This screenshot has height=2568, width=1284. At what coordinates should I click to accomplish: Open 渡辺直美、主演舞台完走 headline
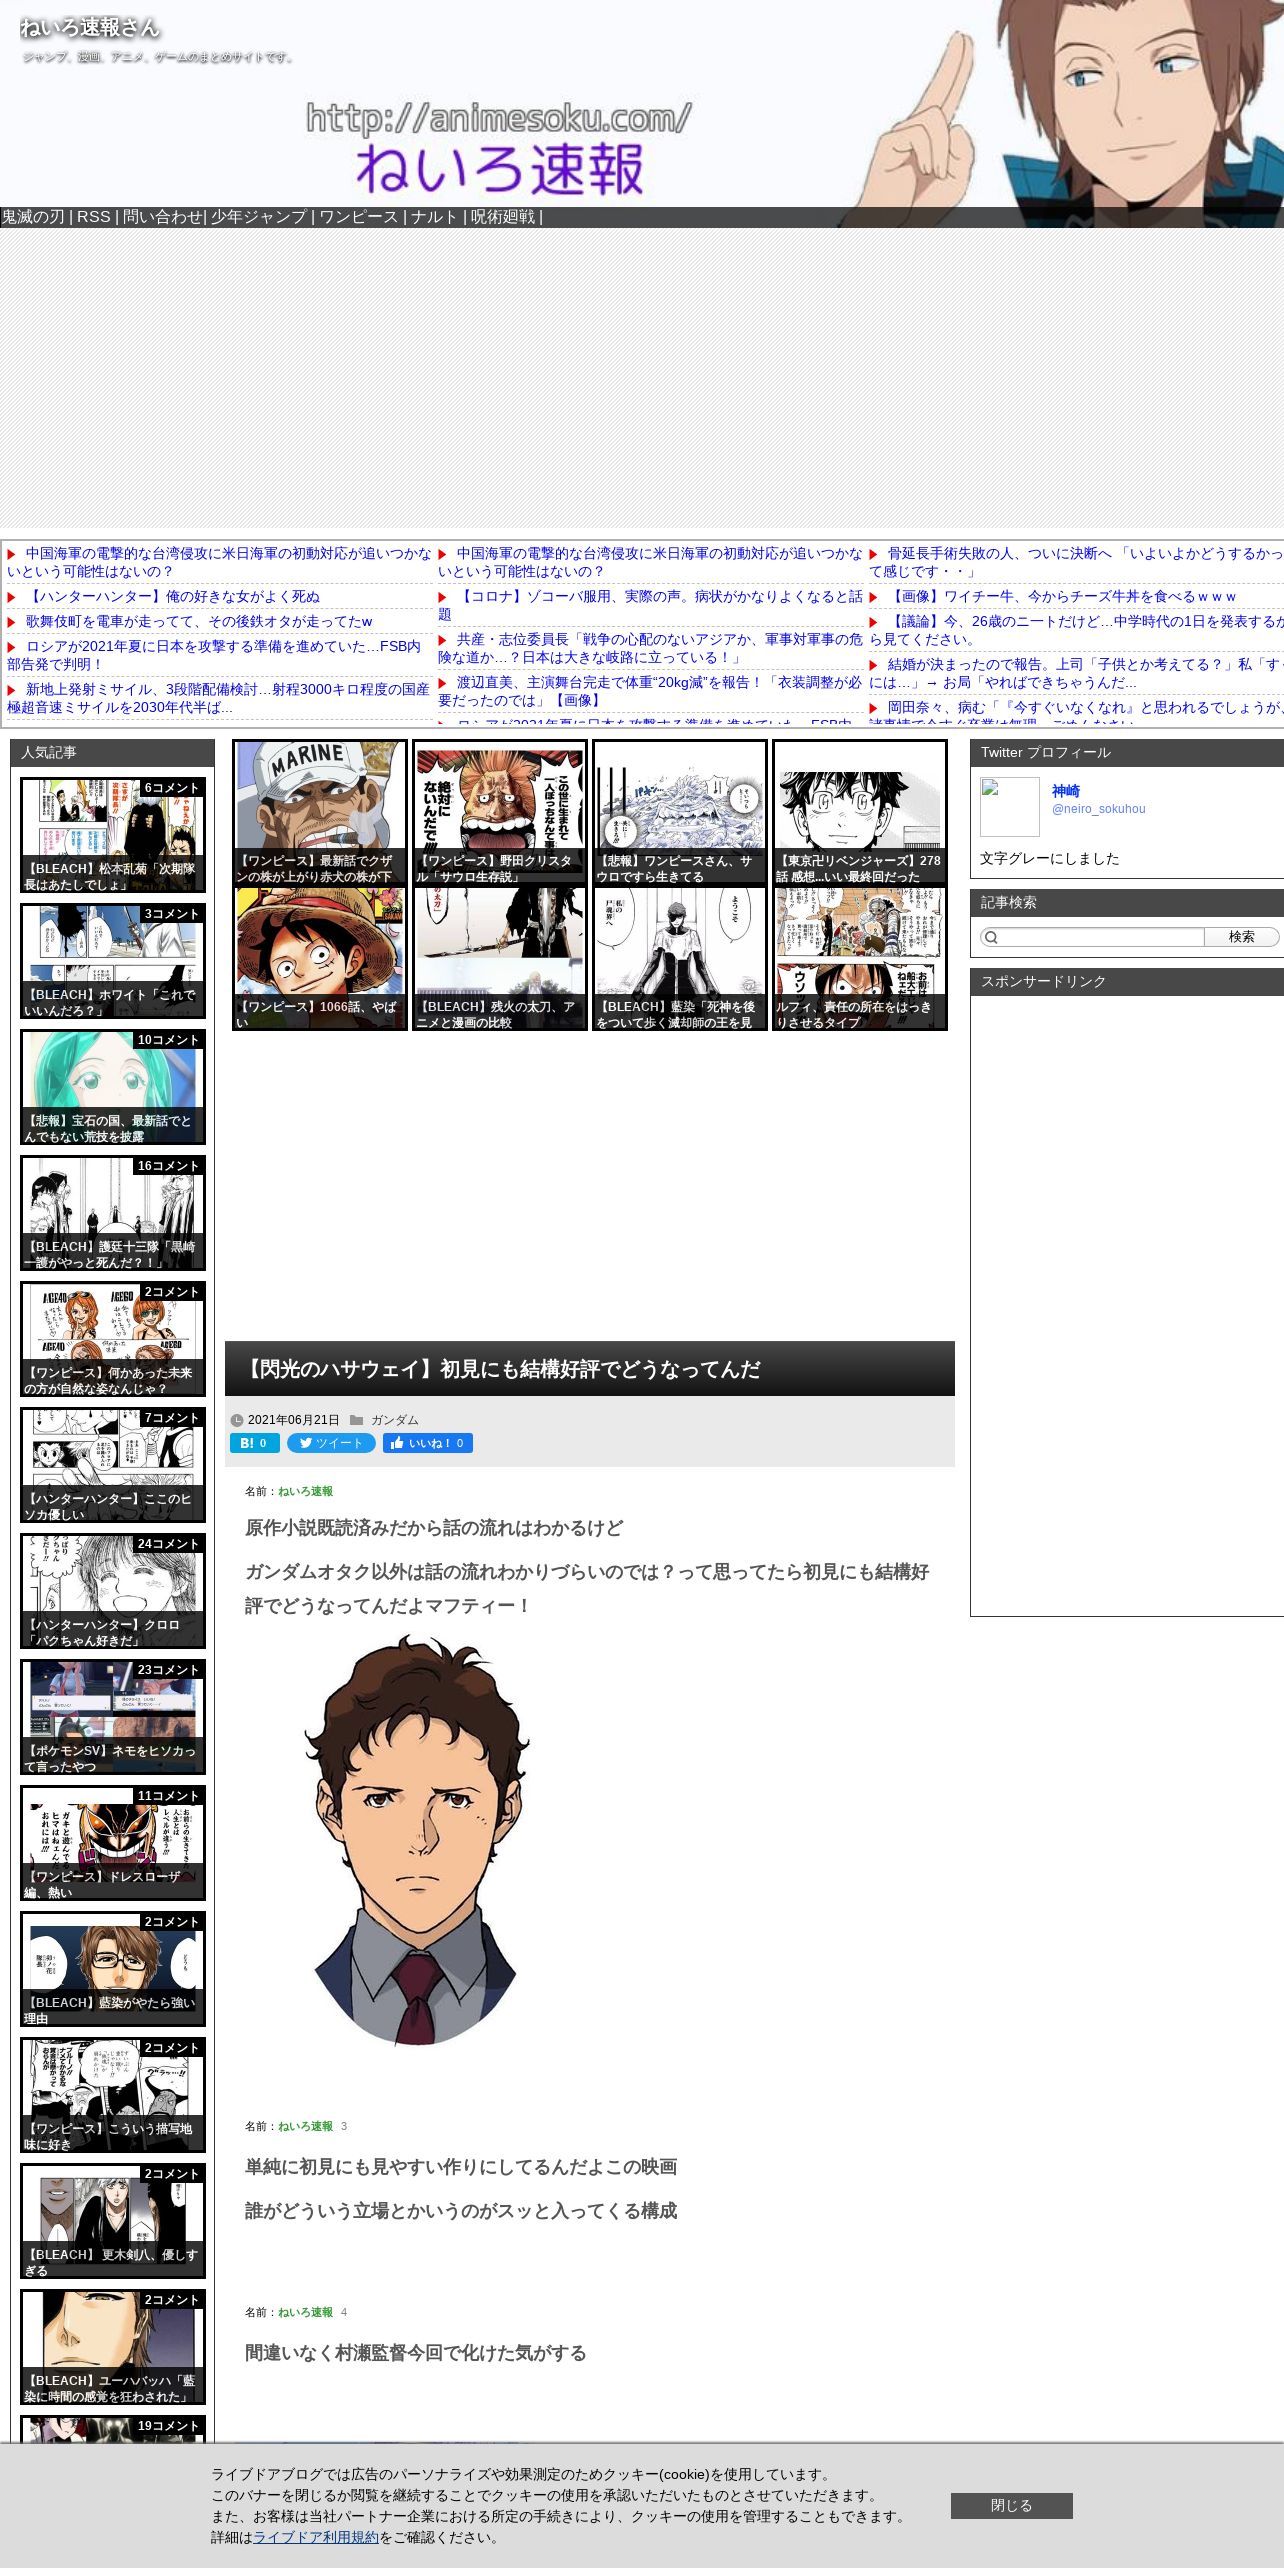pos(650,691)
